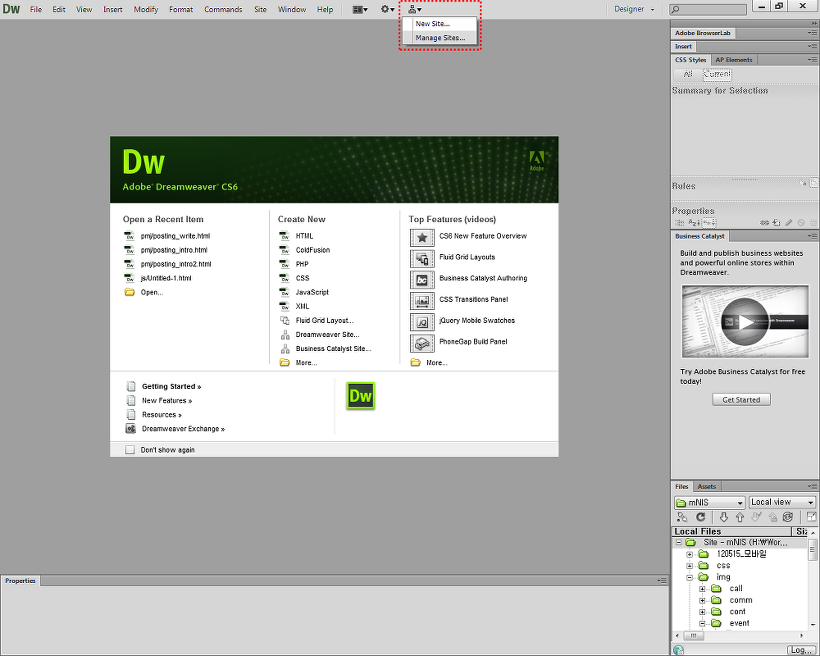The image size is (820, 656).
Task: Click Files panel horizontal scrollbar thumb
Action: point(694,636)
